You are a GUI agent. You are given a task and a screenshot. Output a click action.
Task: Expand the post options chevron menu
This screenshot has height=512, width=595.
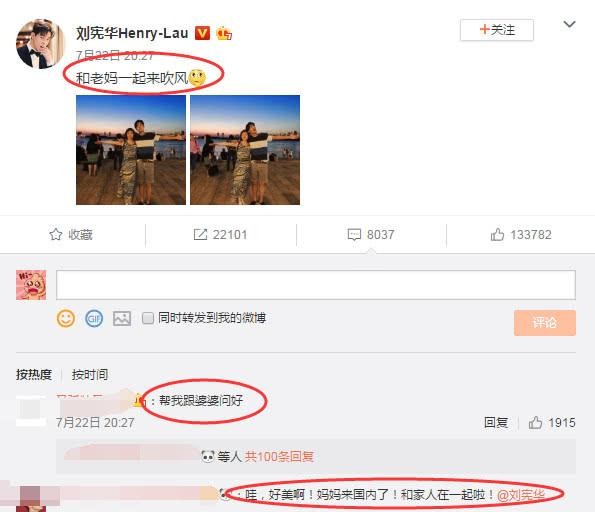click(569, 25)
